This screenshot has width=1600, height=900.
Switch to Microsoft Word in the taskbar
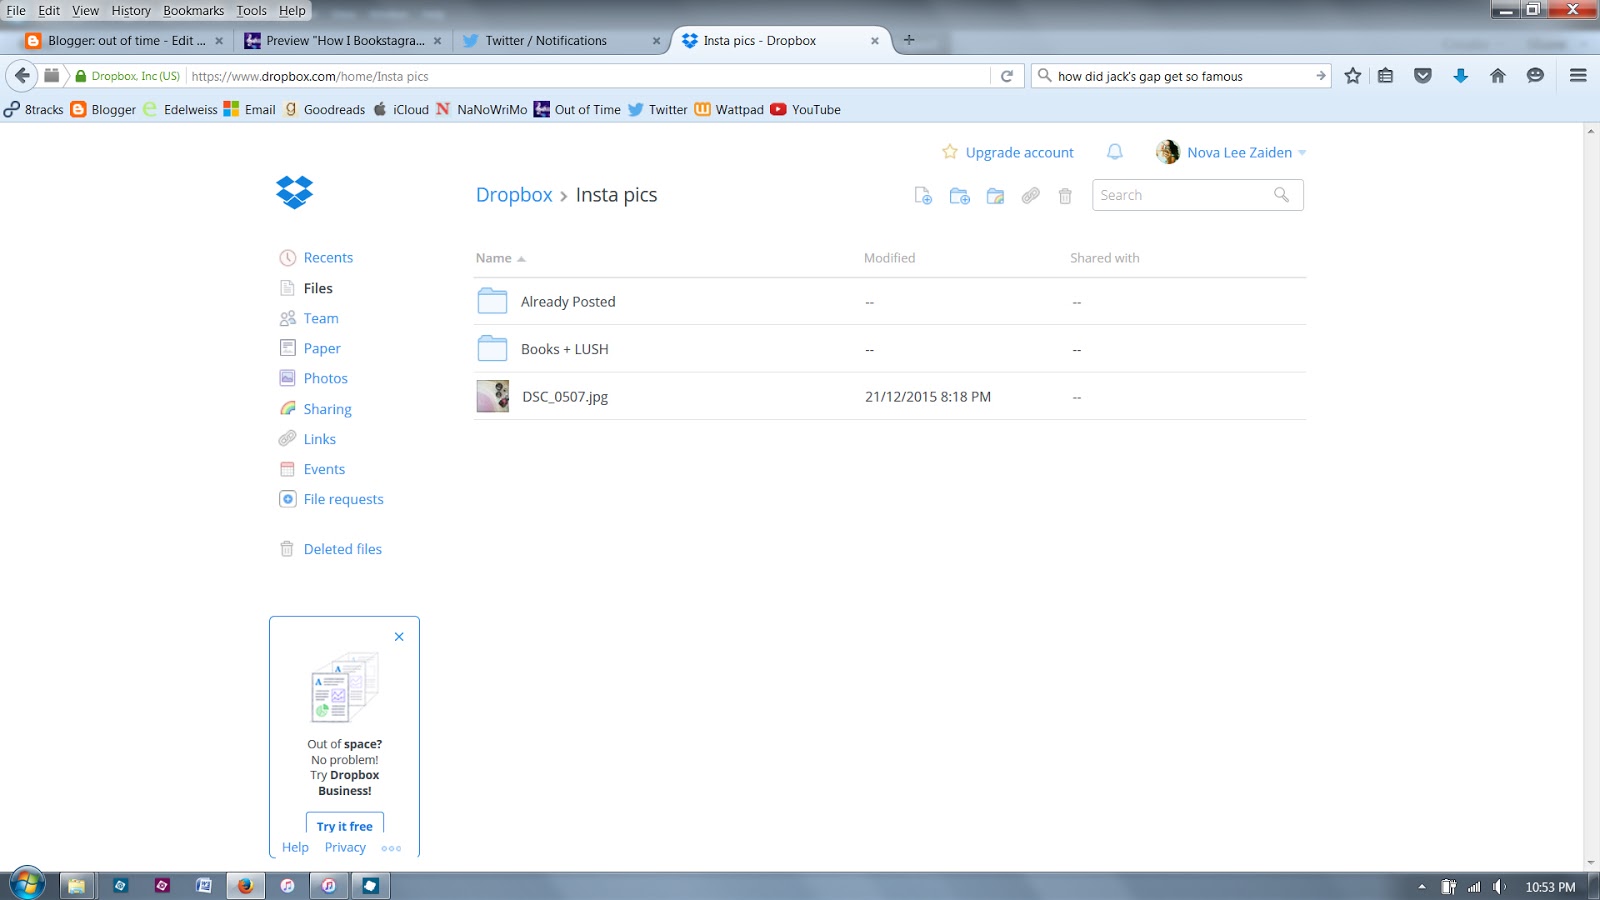pyautogui.click(x=203, y=886)
